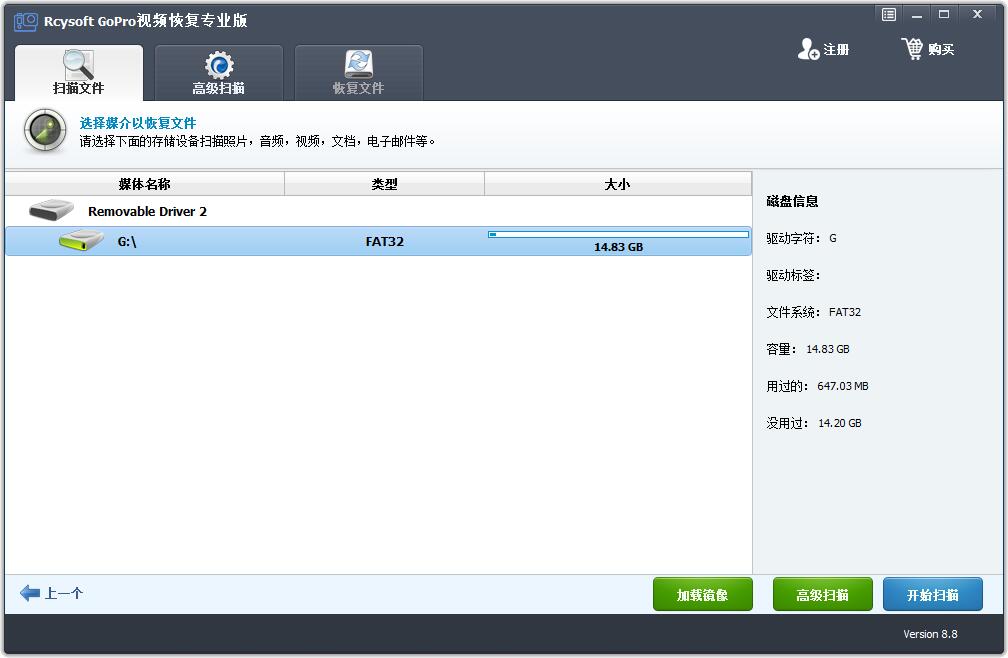Click the green G: drive icon
This screenshot has width=1008, height=658.
tap(81, 241)
